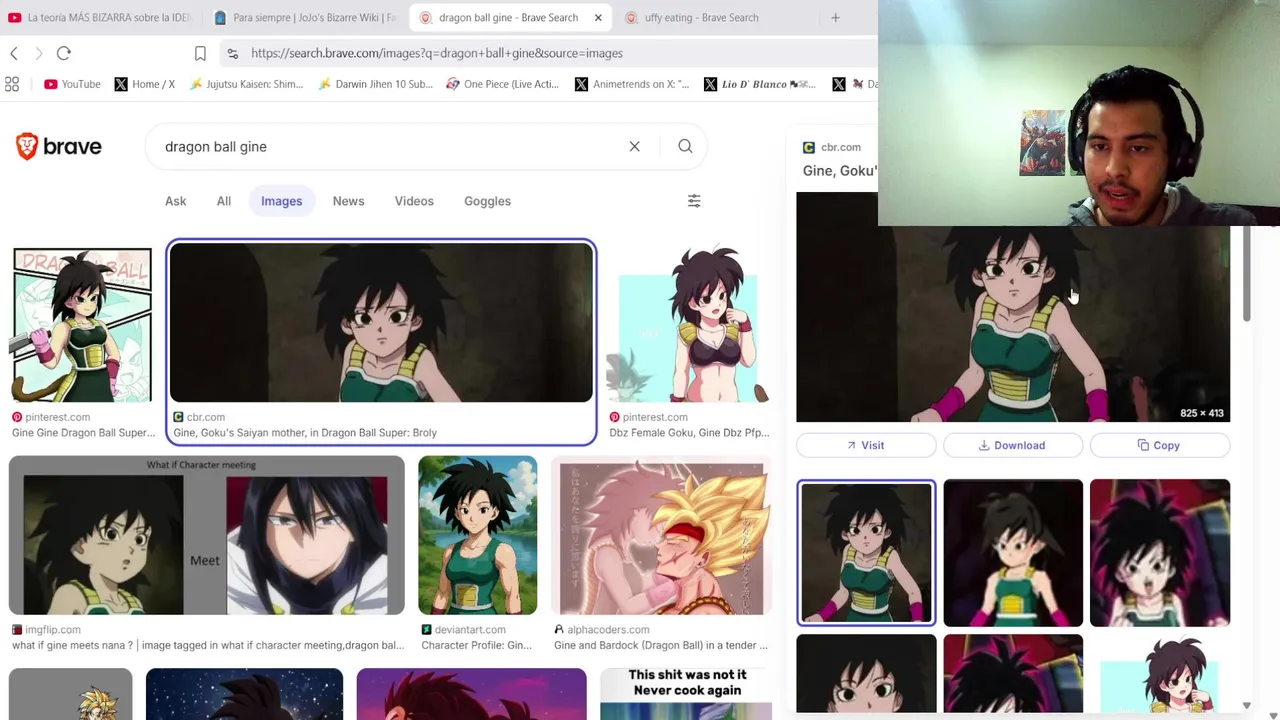
Task: Open One Piece (Live Action) bookmark
Action: pyautogui.click(x=502, y=84)
